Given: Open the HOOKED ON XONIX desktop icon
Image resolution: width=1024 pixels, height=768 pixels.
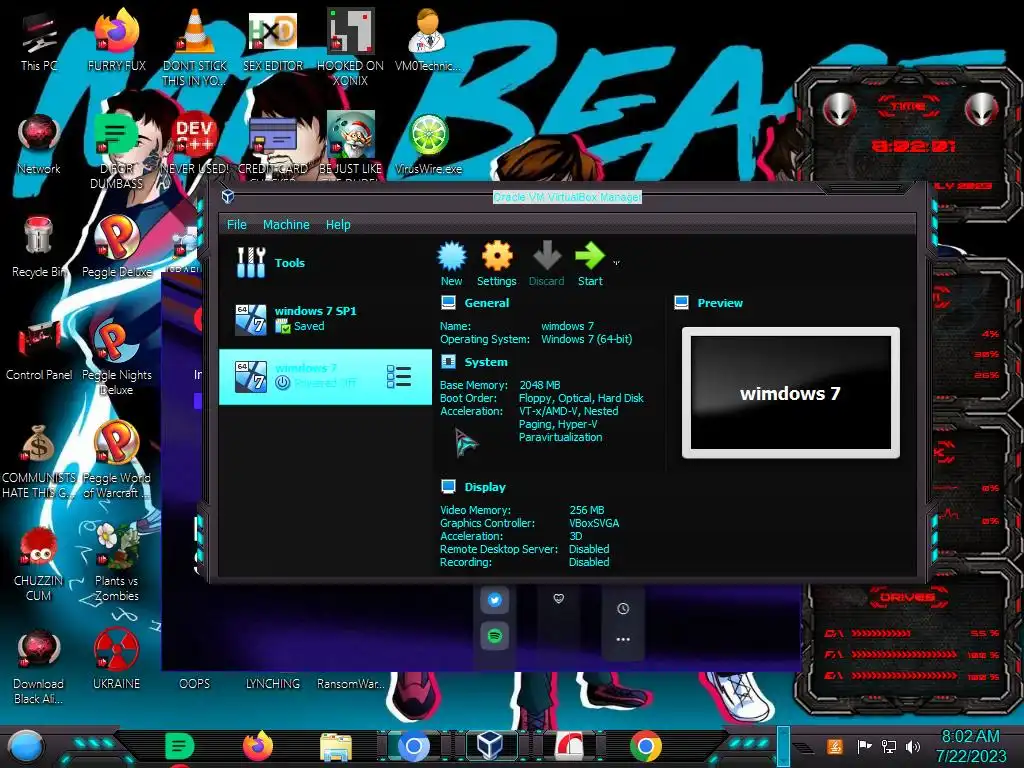Looking at the screenshot, I should pyautogui.click(x=350, y=47).
